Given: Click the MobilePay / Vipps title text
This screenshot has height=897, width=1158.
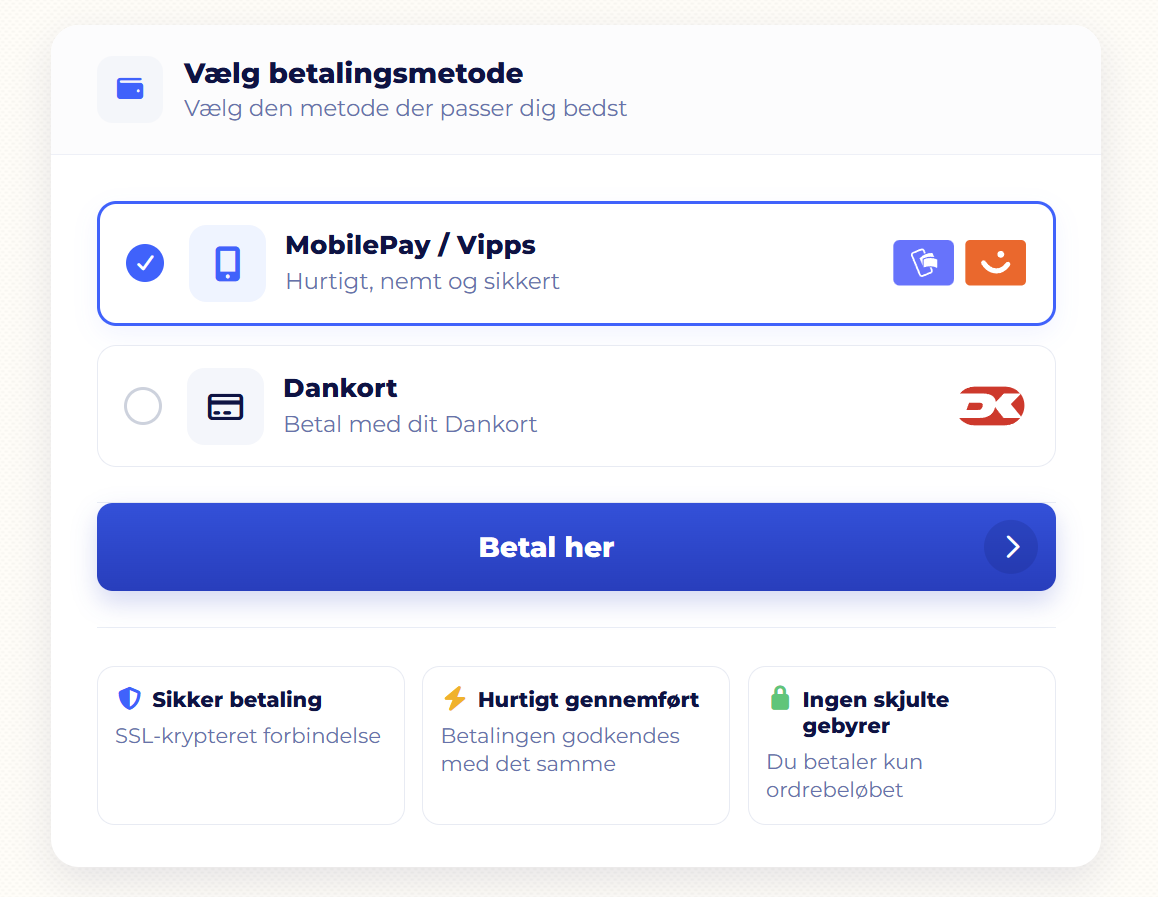Looking at the screenshot, I should (411, 245).
